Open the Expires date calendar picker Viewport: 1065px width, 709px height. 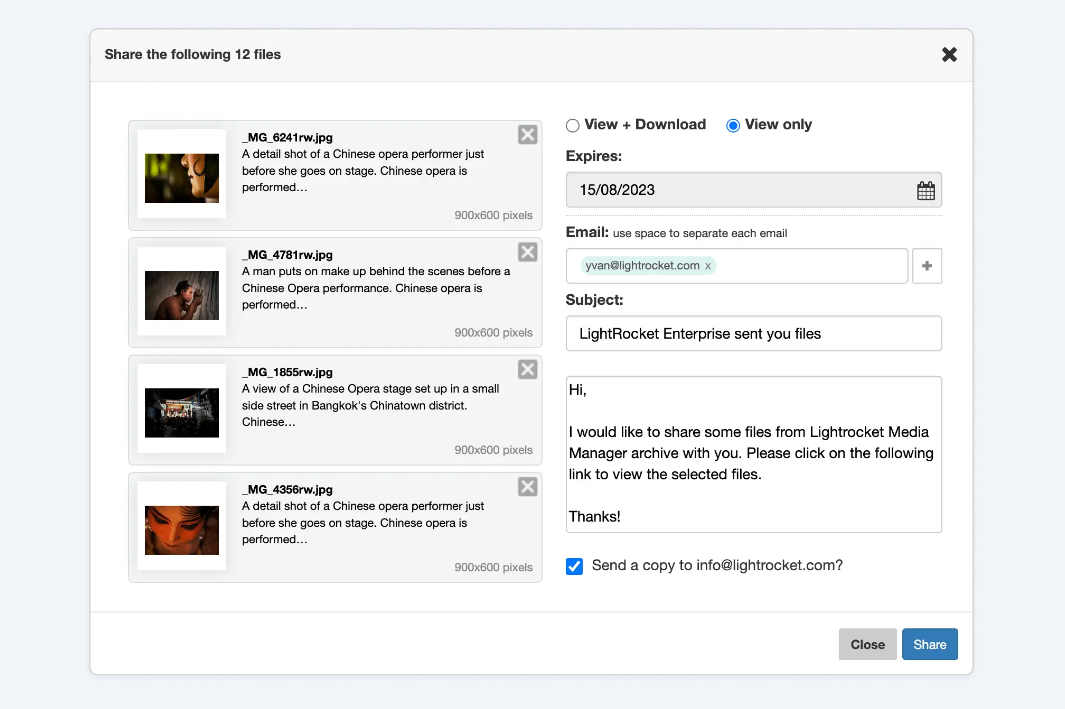coord(925,189)
